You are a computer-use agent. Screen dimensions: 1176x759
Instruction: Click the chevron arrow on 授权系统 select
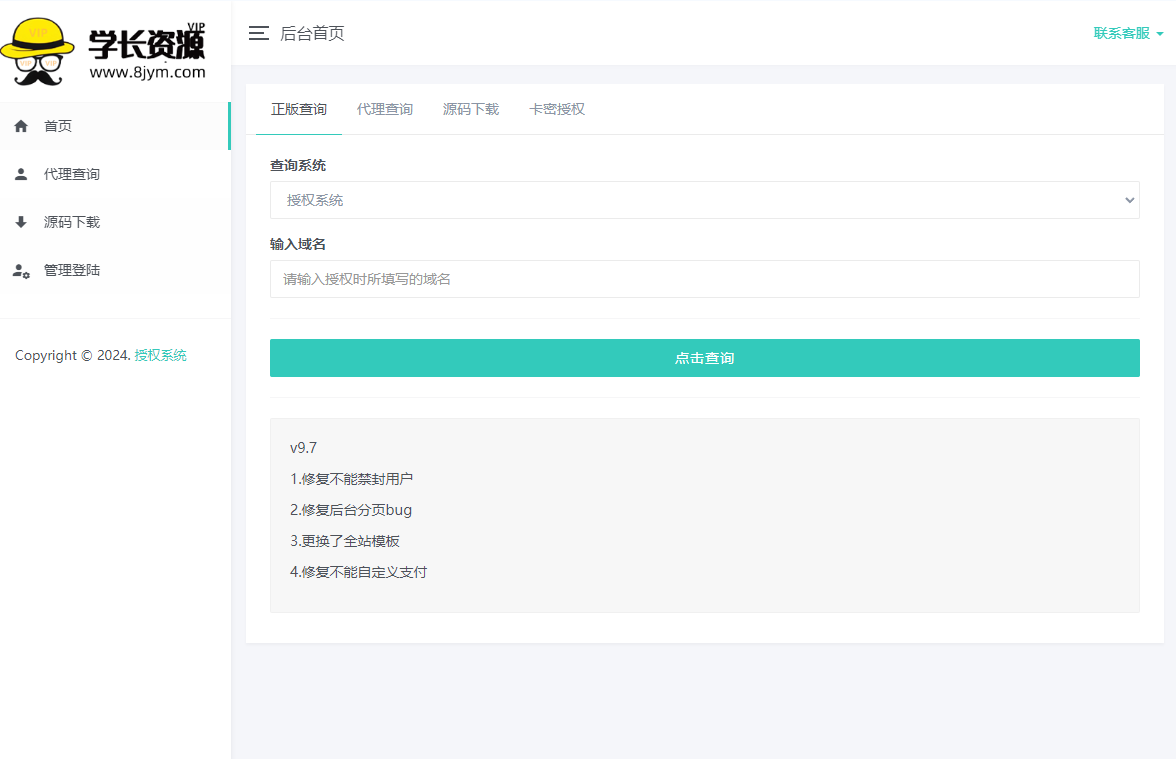[1129, 200]
